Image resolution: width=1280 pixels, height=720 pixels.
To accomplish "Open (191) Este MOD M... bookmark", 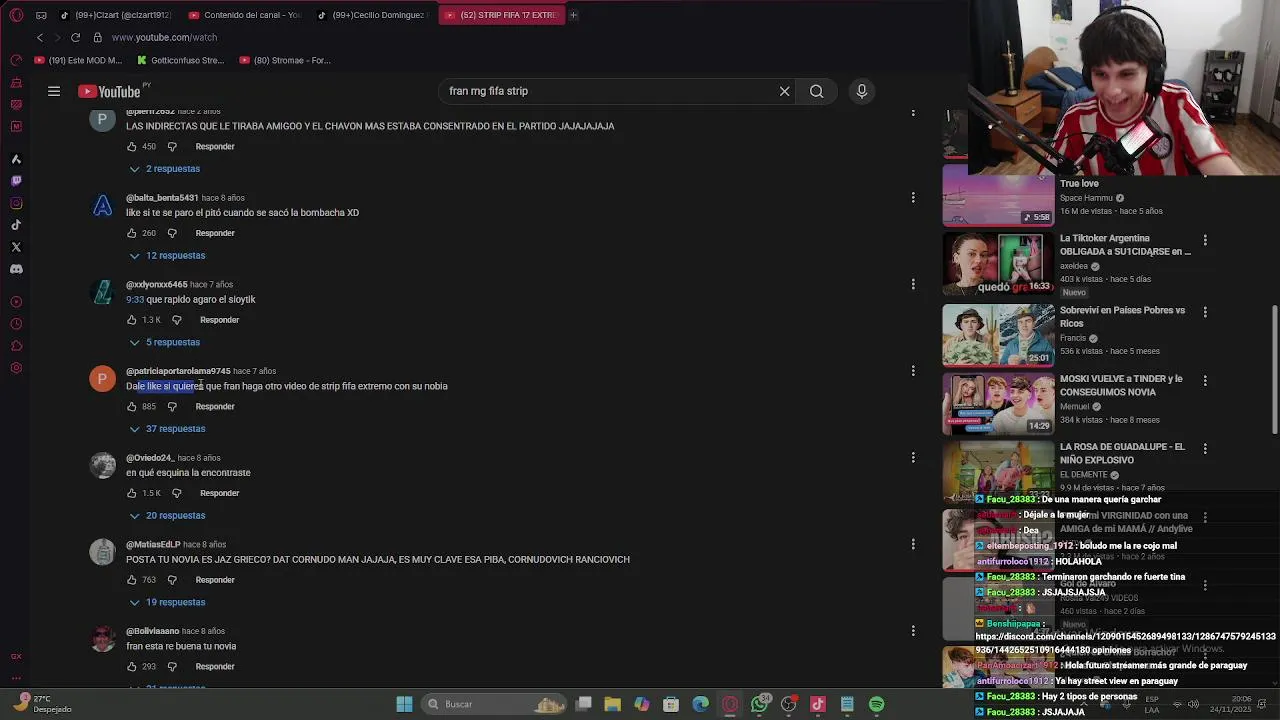I will click(78, 60).
